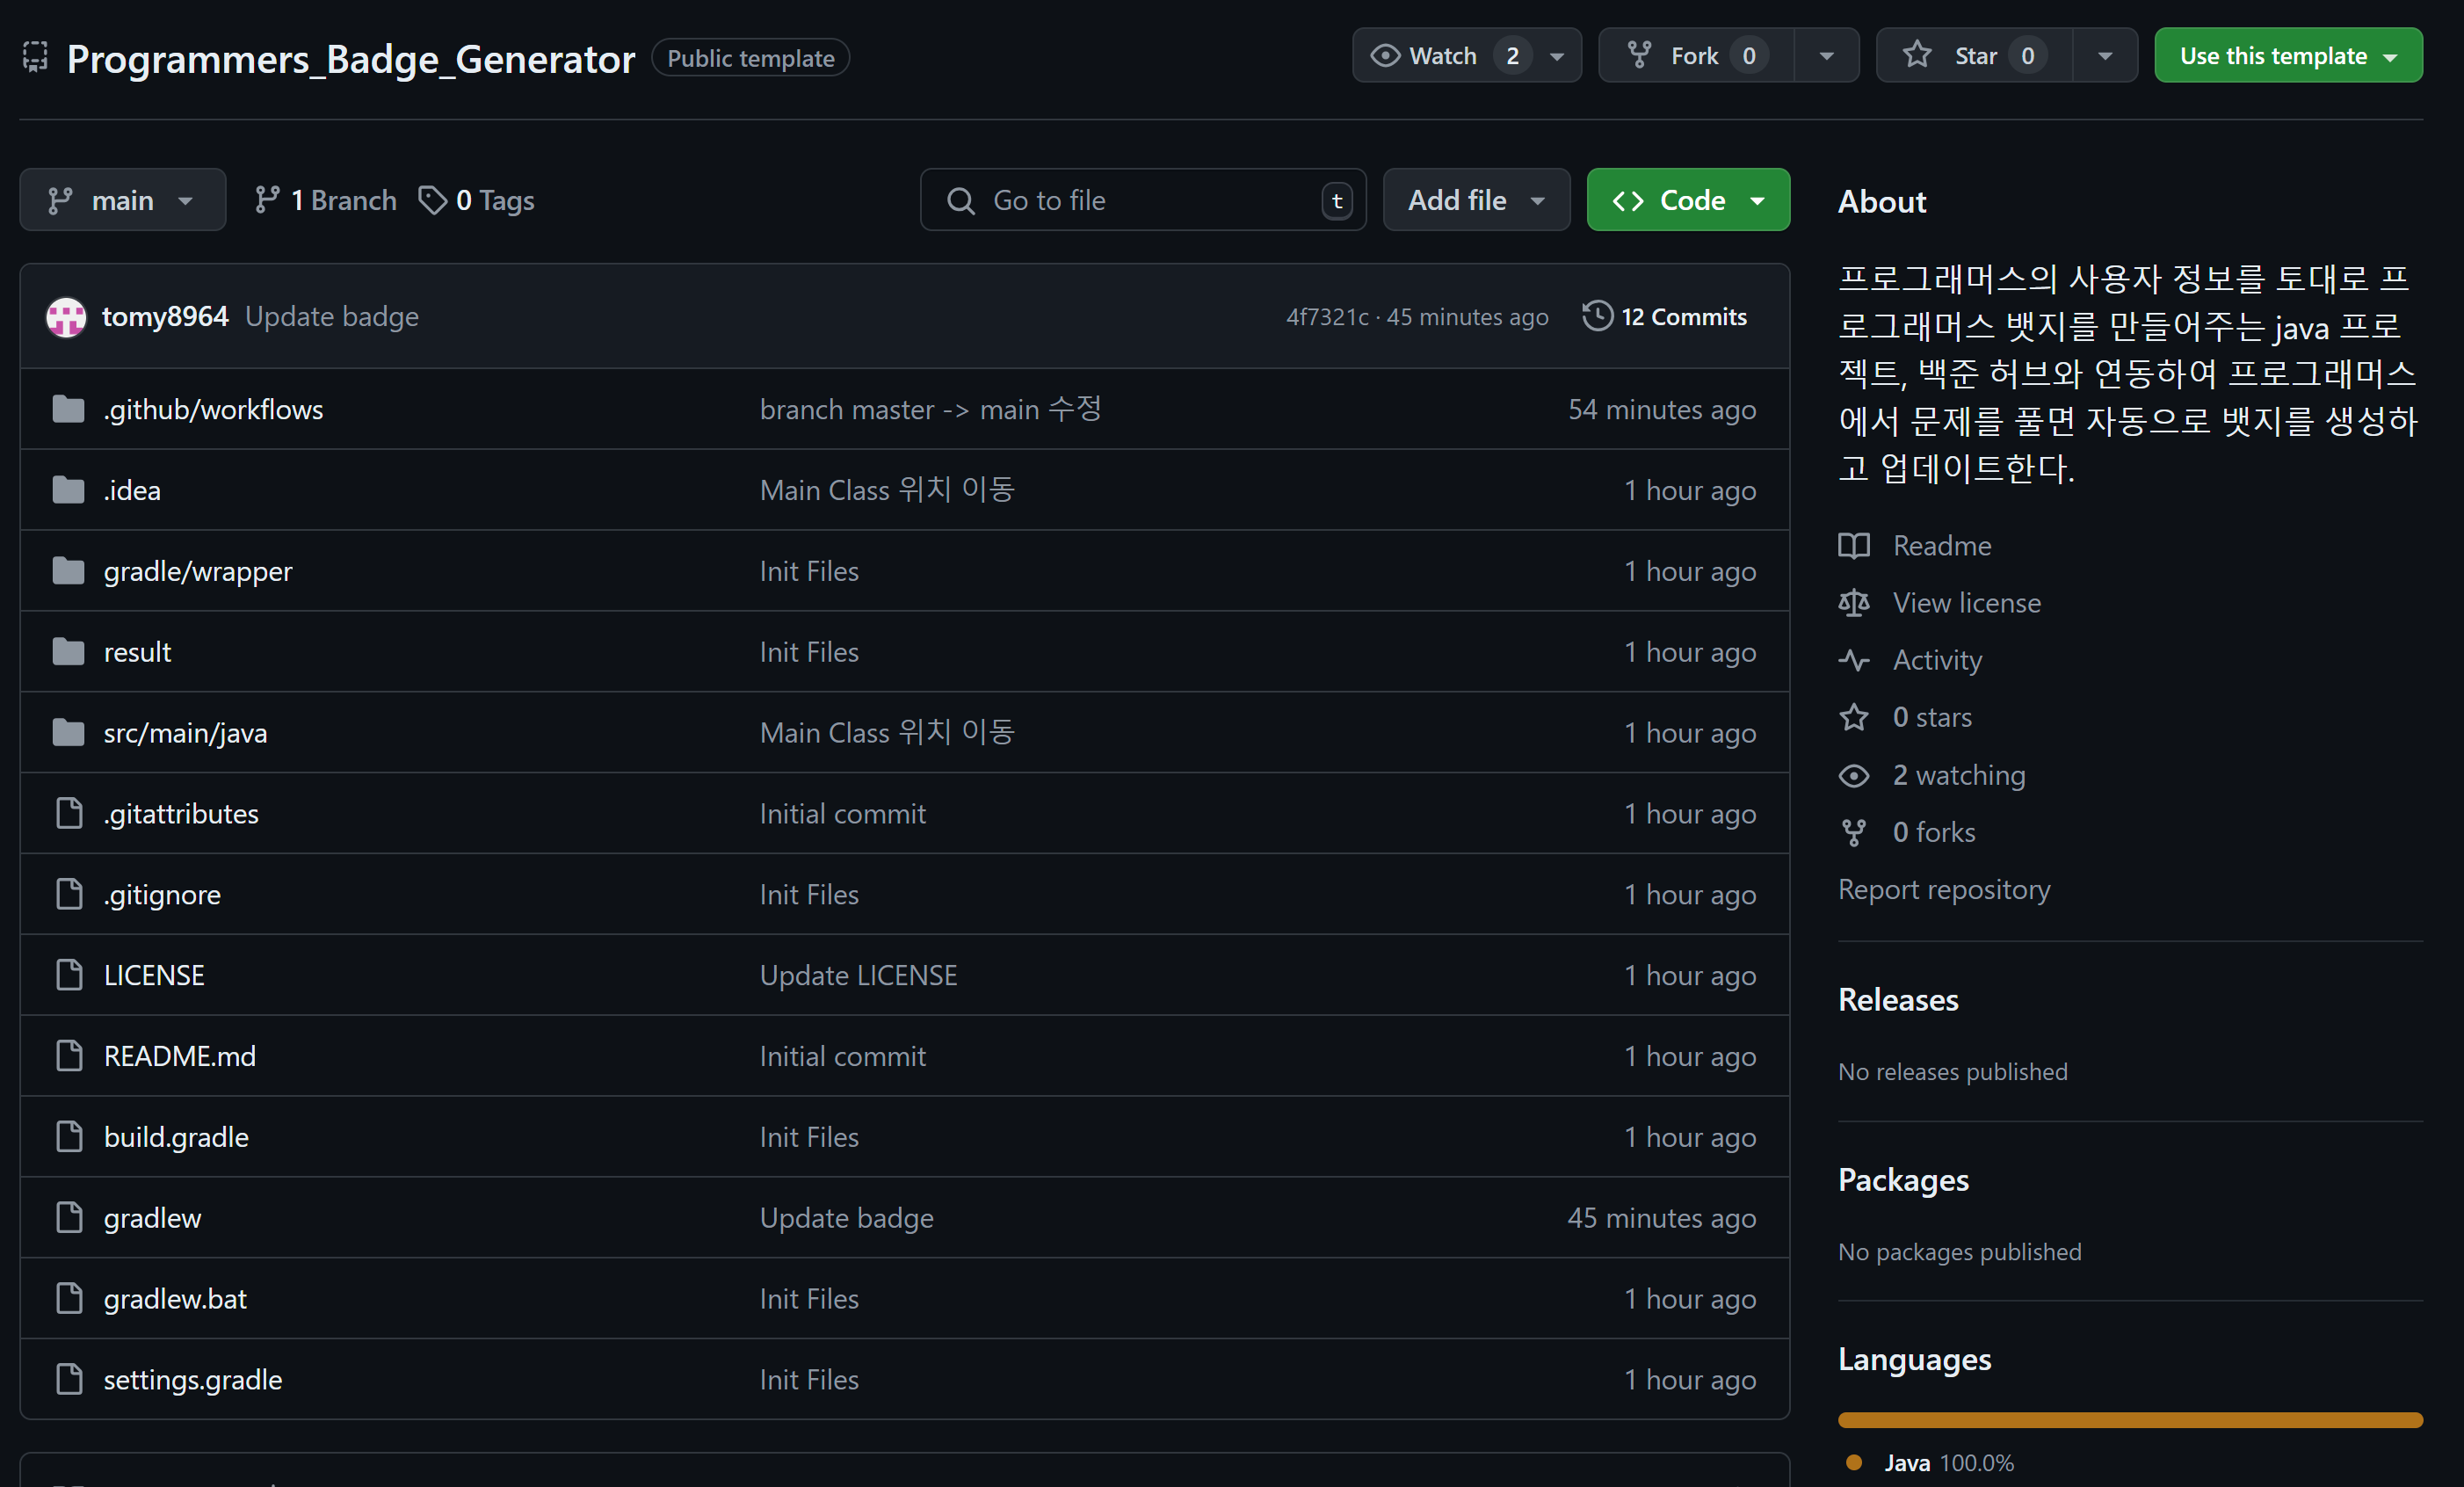Viewport: 2464px width, 1487px height.
Task: Click the Activity pulse icon
Action: coord(1853,660)
